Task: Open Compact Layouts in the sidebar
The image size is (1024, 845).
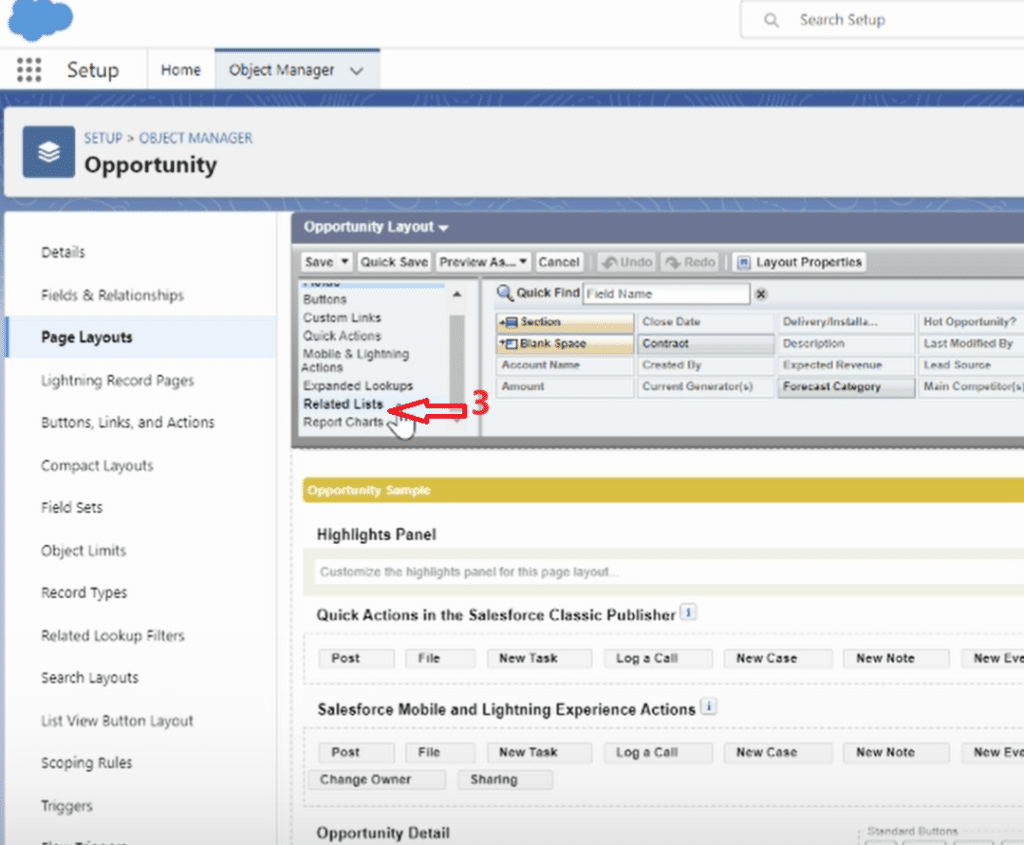Action: pos(97,466)
